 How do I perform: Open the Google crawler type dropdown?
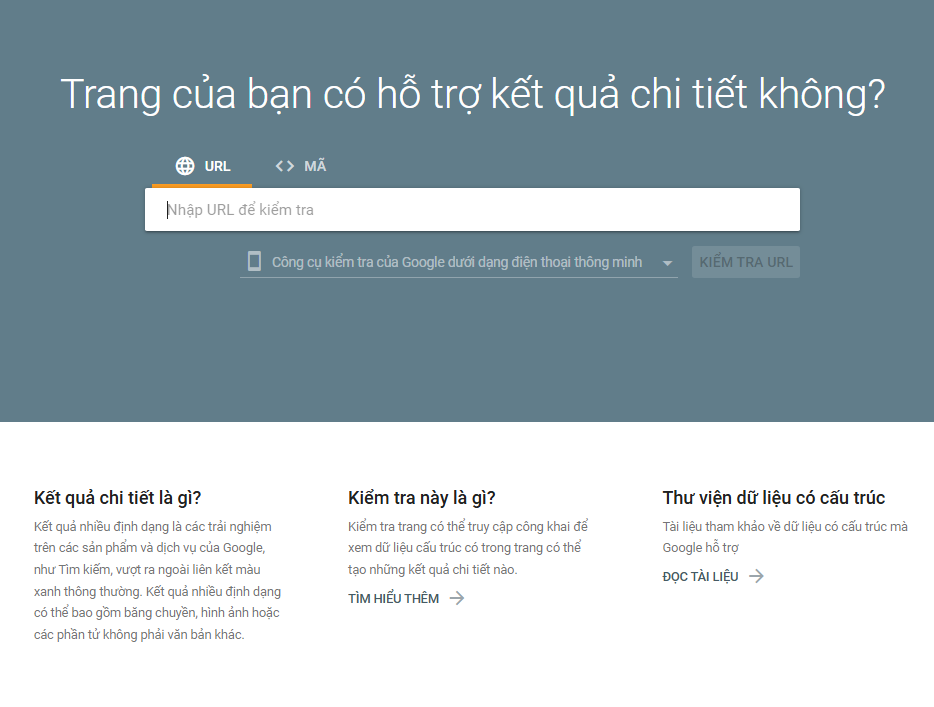[456, 262]
